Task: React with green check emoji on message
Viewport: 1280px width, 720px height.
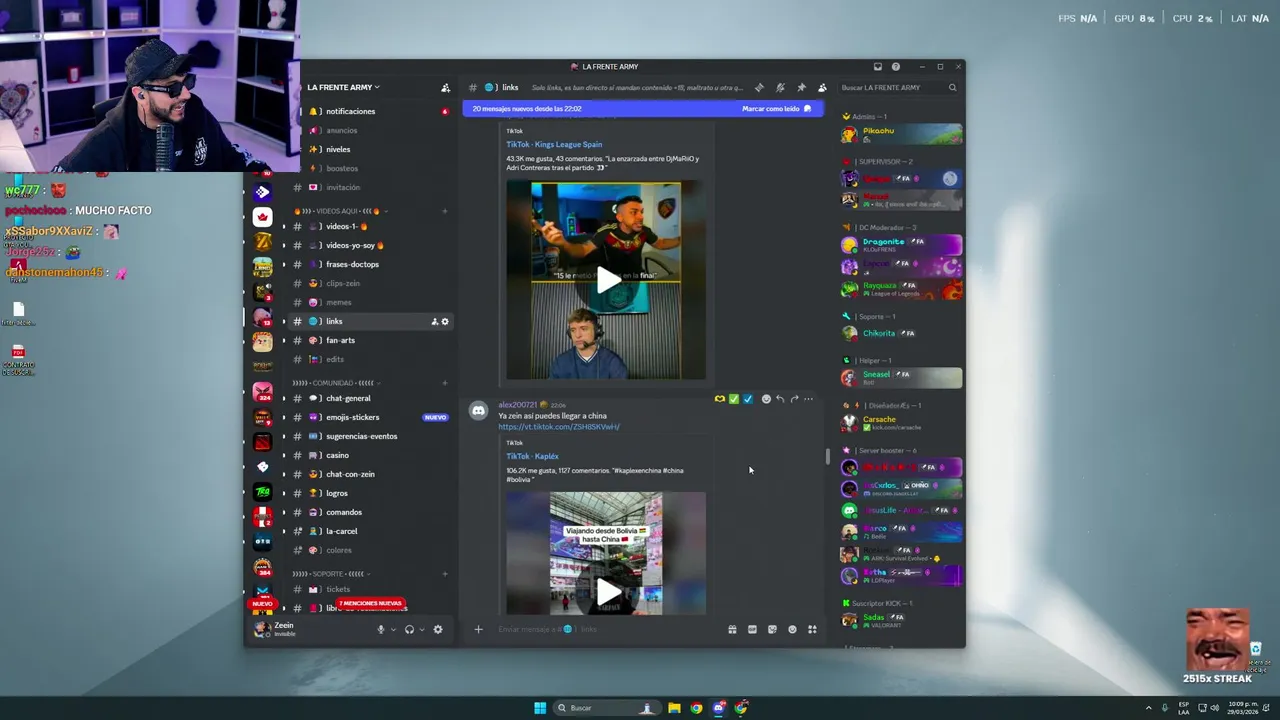Action: tap(733, 399)
